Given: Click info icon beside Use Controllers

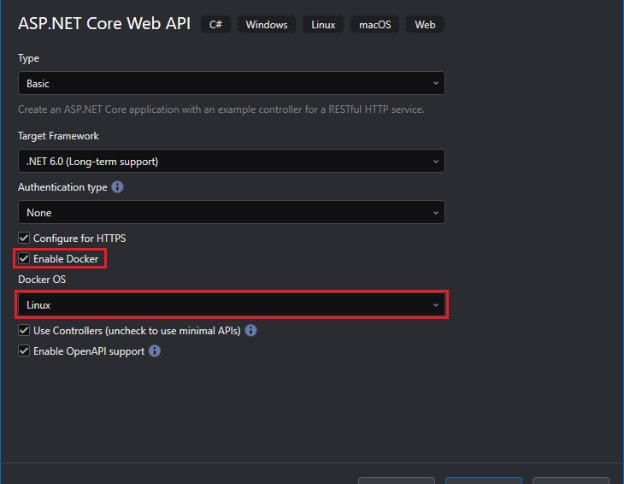Looking at the screenshot, I should [251, 330].
